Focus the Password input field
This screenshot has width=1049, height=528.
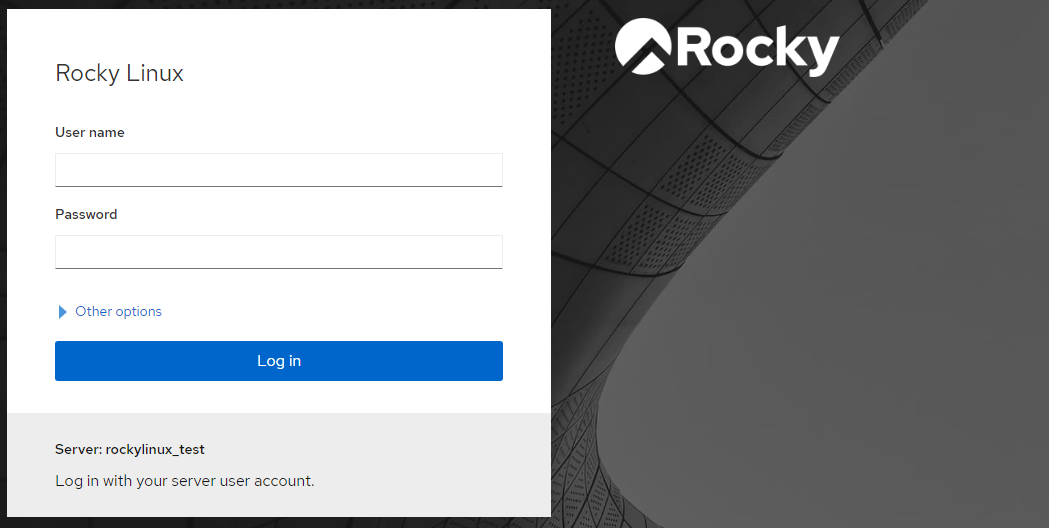[279, 252]
